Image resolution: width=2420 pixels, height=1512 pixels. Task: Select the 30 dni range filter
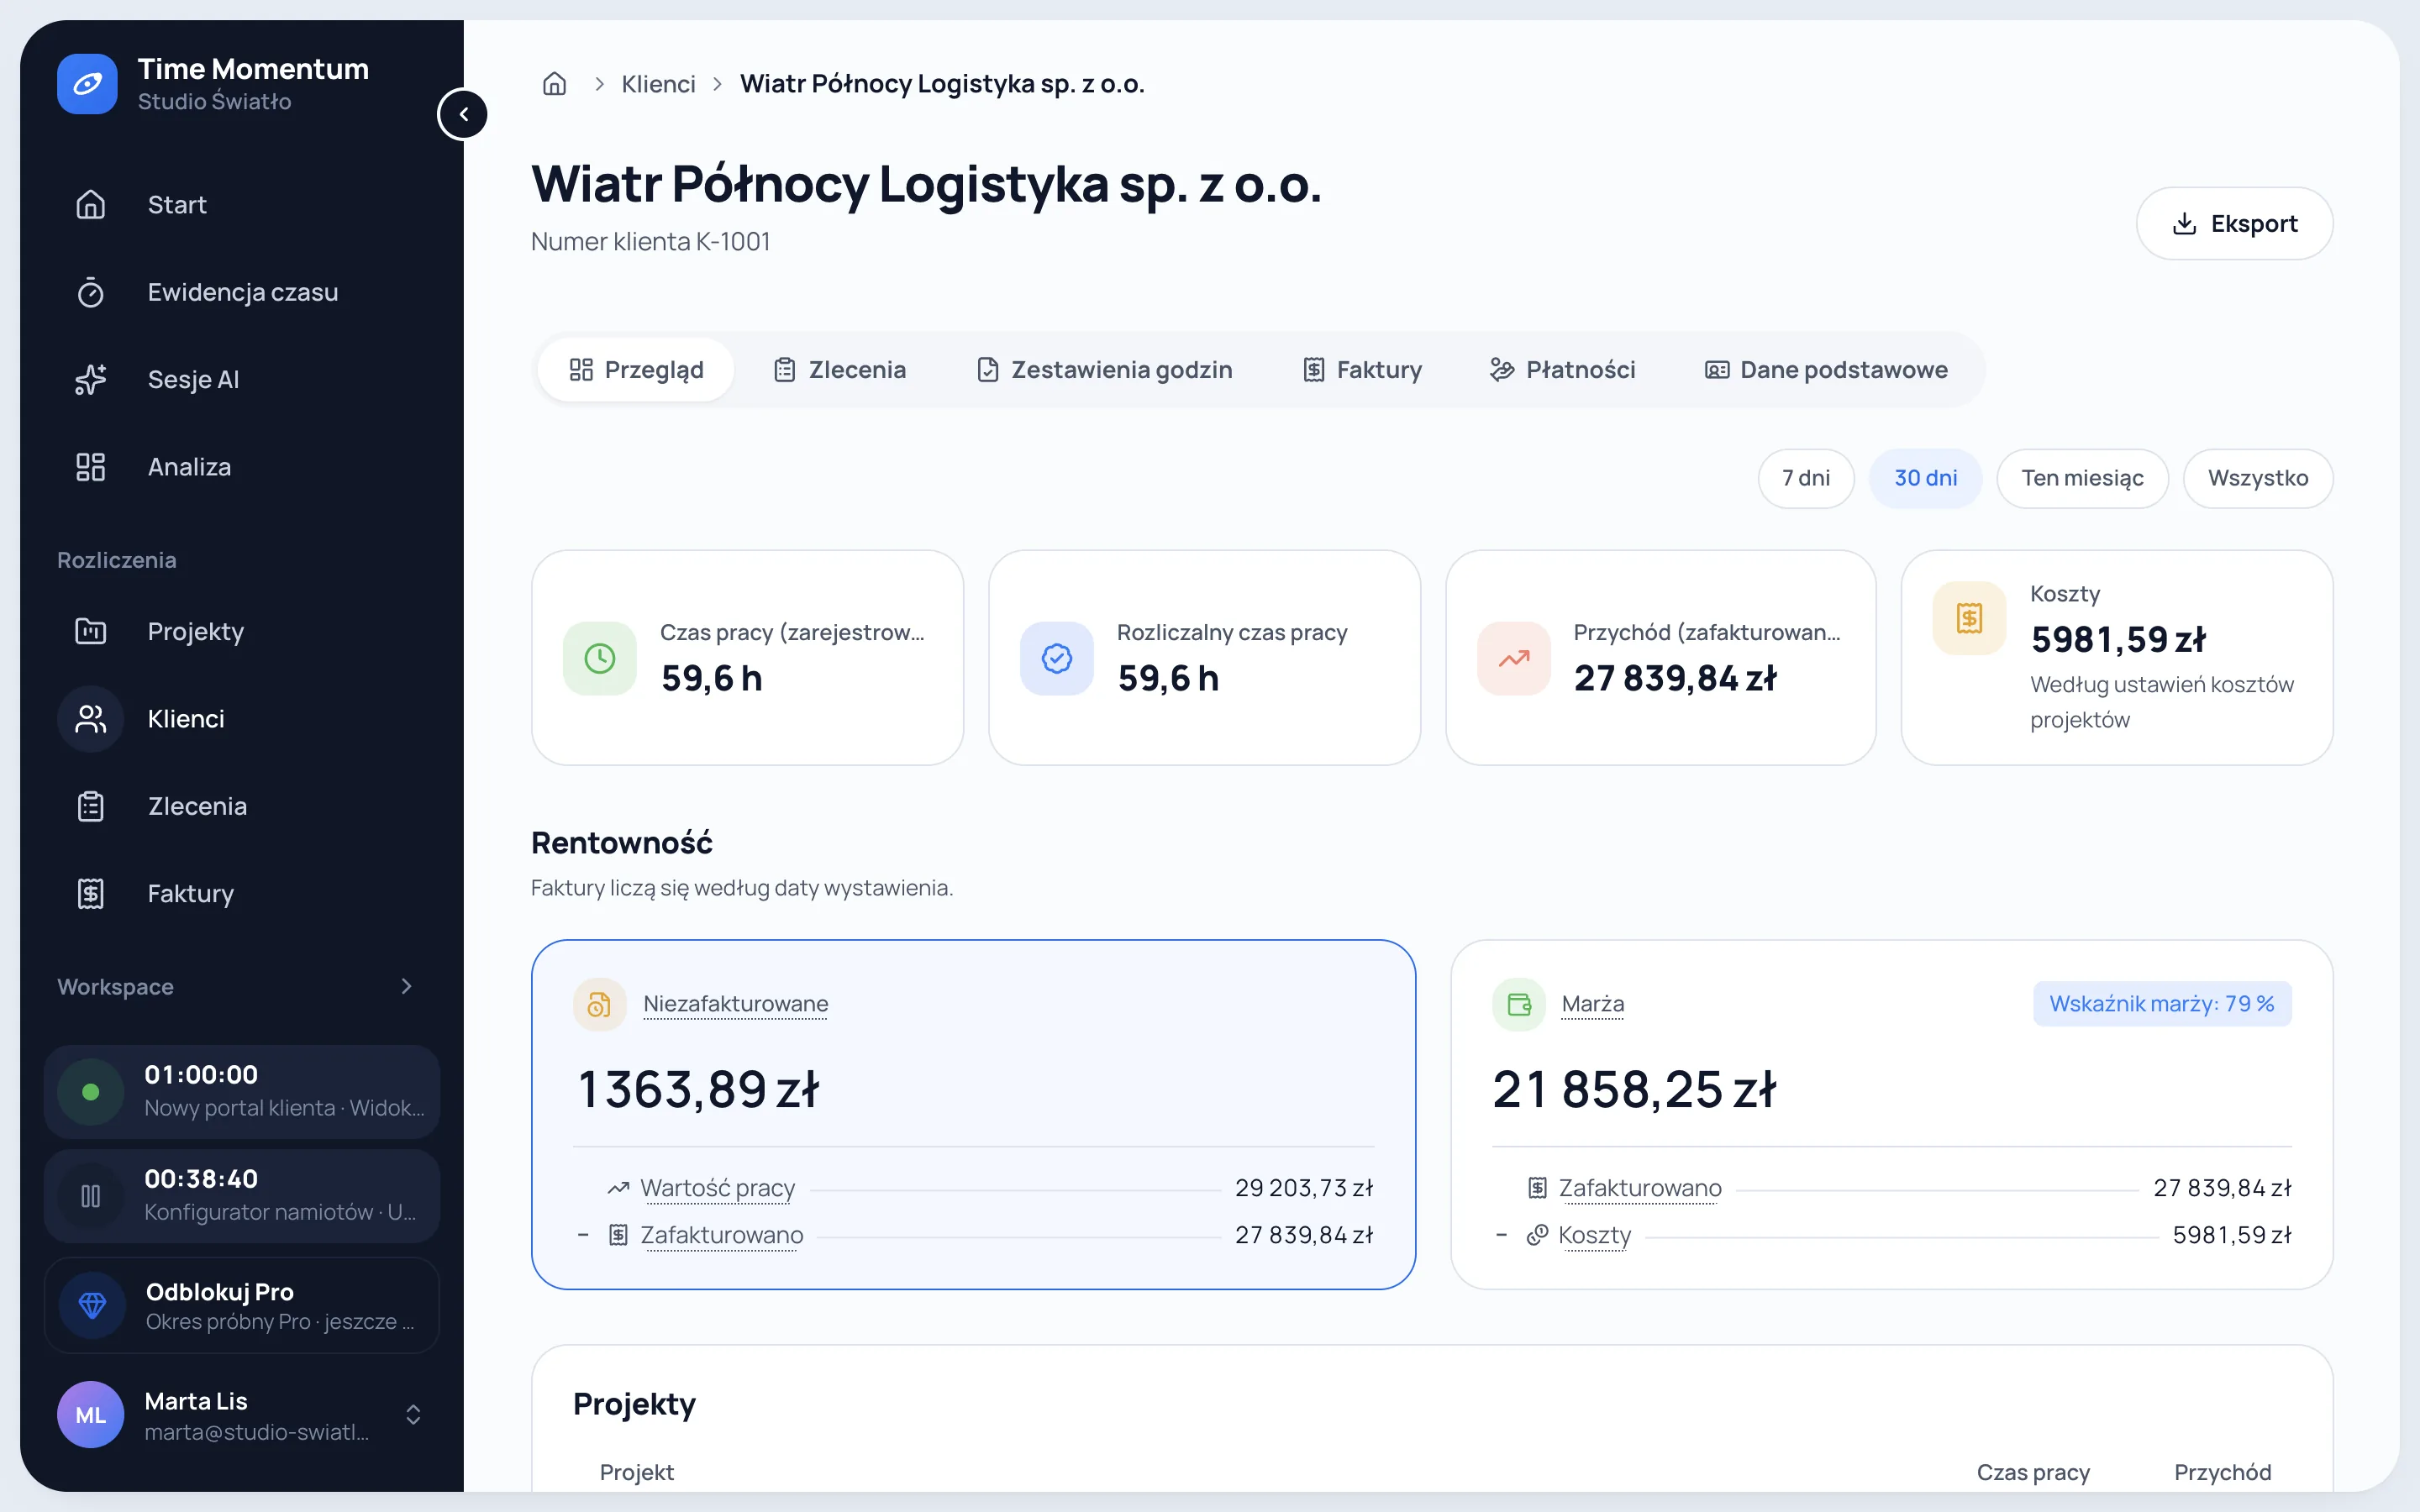tap(1925, 478)
